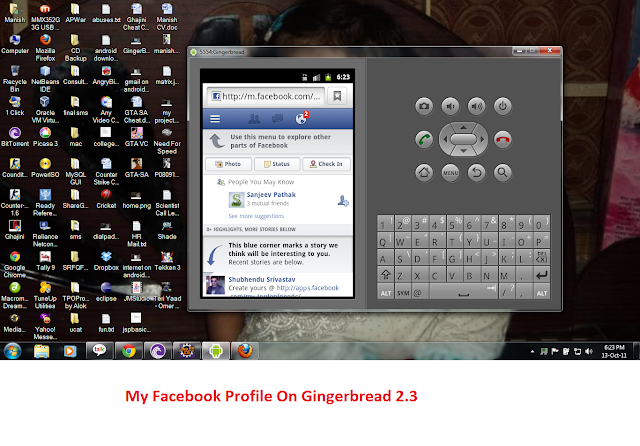The image size is (640, 446).
Task: Click the emulator back arrow button
Action: click(476, 173)
